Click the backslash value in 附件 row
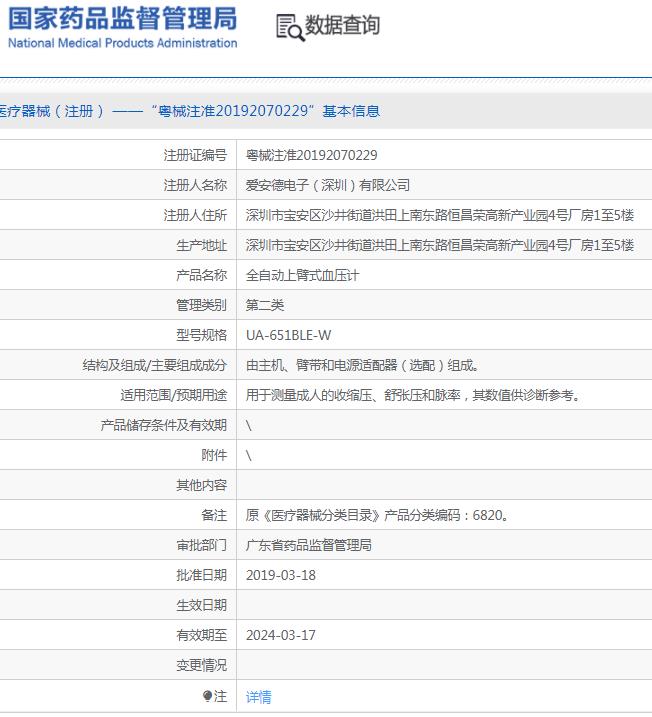This screenshot has height=717, width=652. pos(249,455)
